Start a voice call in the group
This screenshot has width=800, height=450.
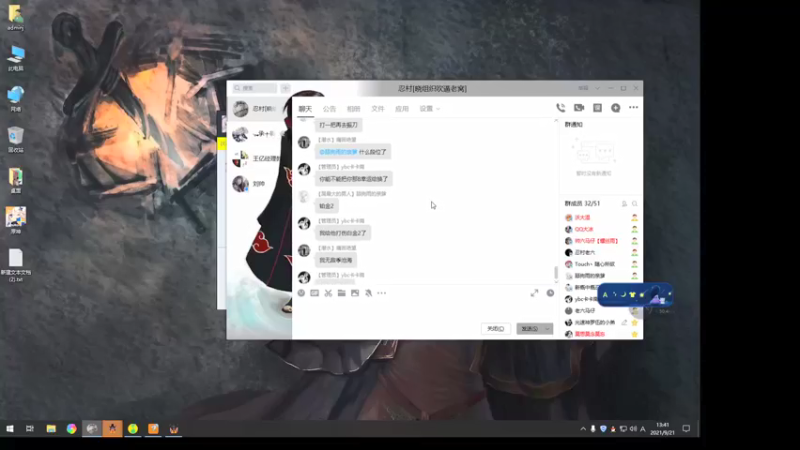point(561,108)
